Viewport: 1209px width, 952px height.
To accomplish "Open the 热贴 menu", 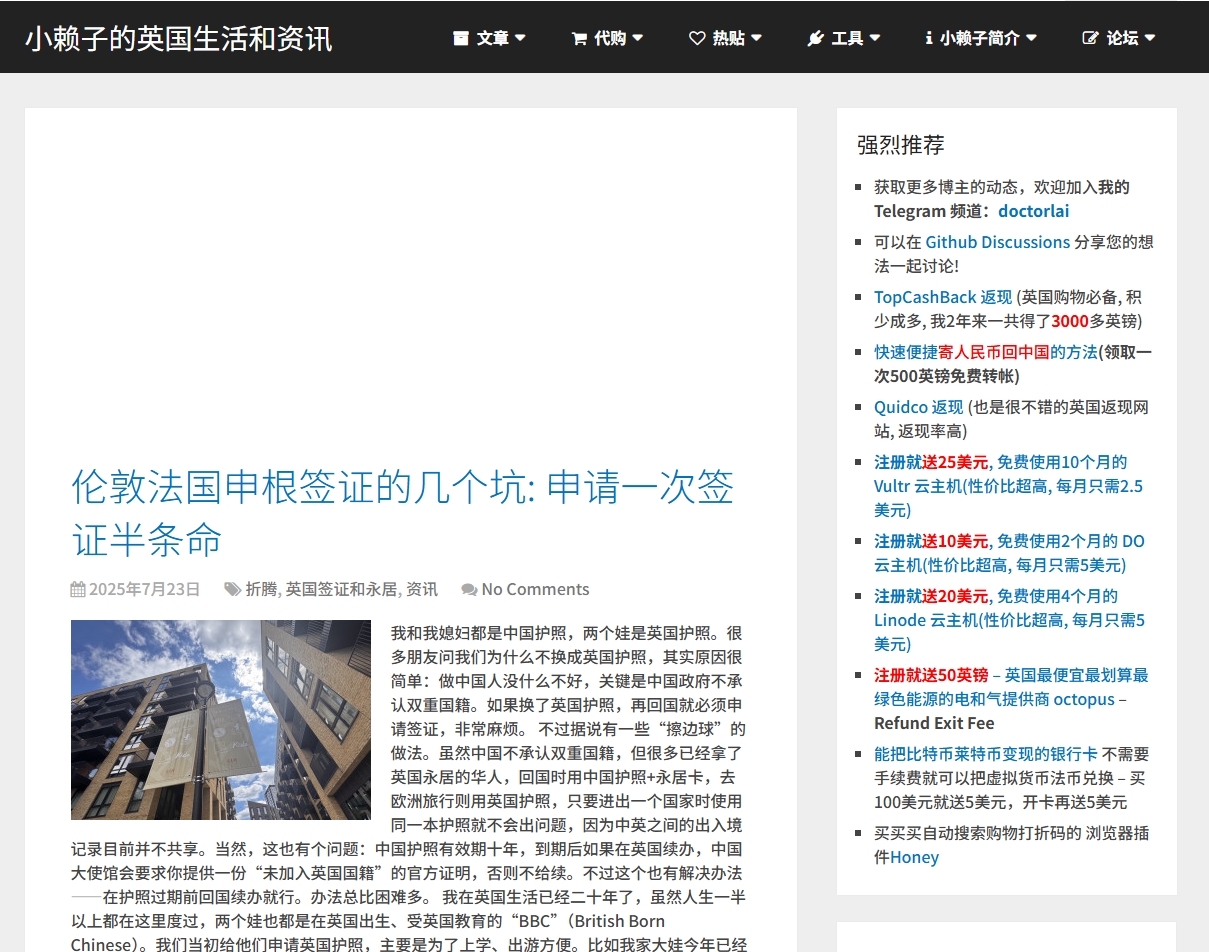I will 726,38.
